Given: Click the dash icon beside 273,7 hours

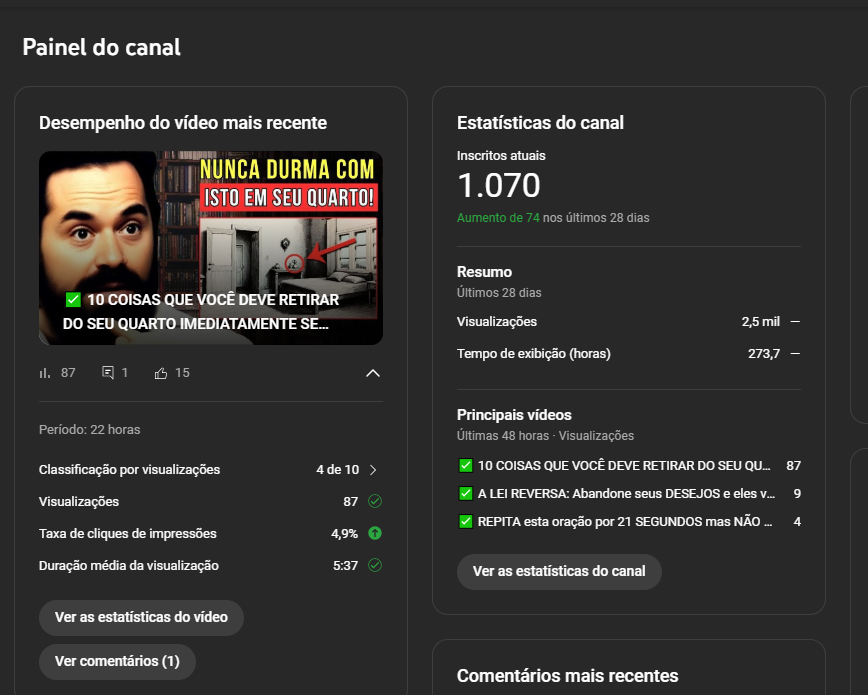Looking at the screenshot, I should point(795,353).
